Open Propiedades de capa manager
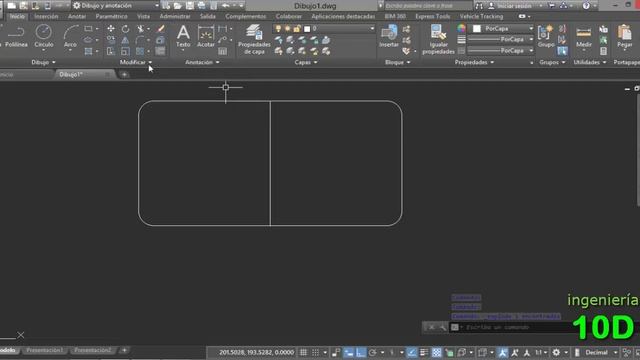 coord(254,39)
